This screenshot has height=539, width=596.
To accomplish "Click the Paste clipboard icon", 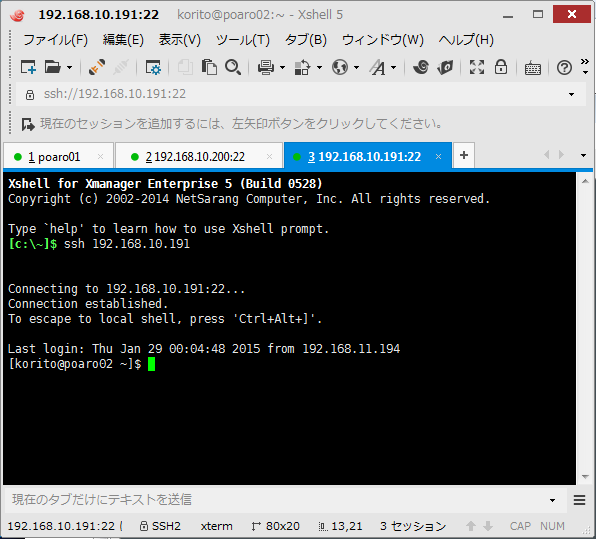I will coord(209,67).
